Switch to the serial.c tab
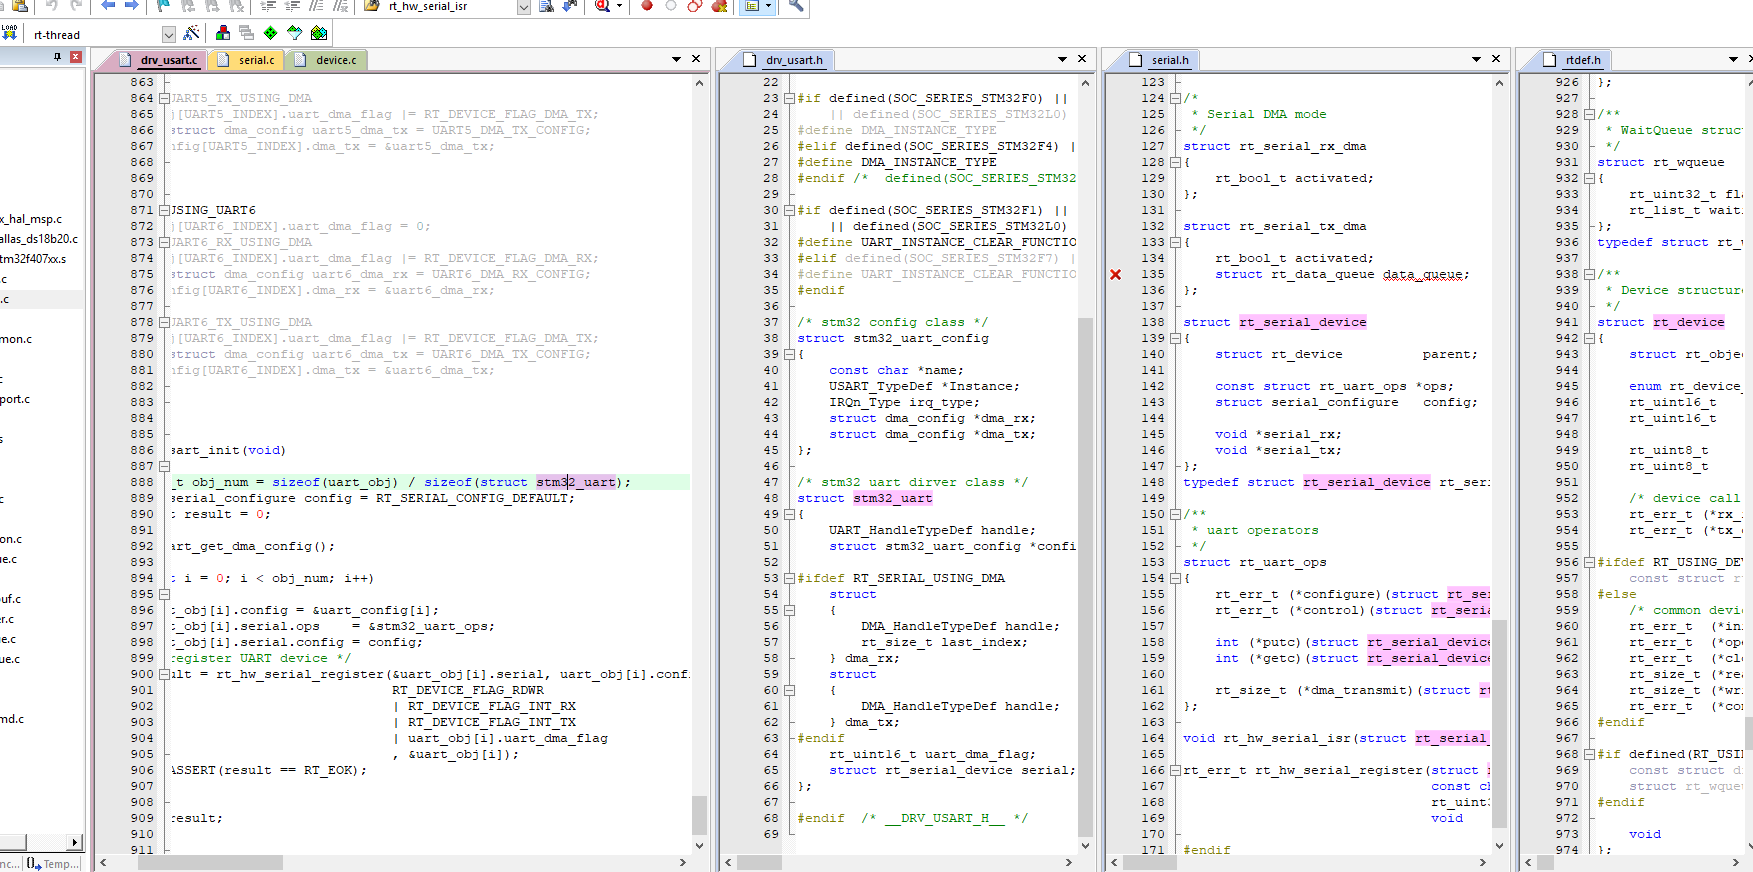This screenshot has height=872, width=1753. coord(247,60)
